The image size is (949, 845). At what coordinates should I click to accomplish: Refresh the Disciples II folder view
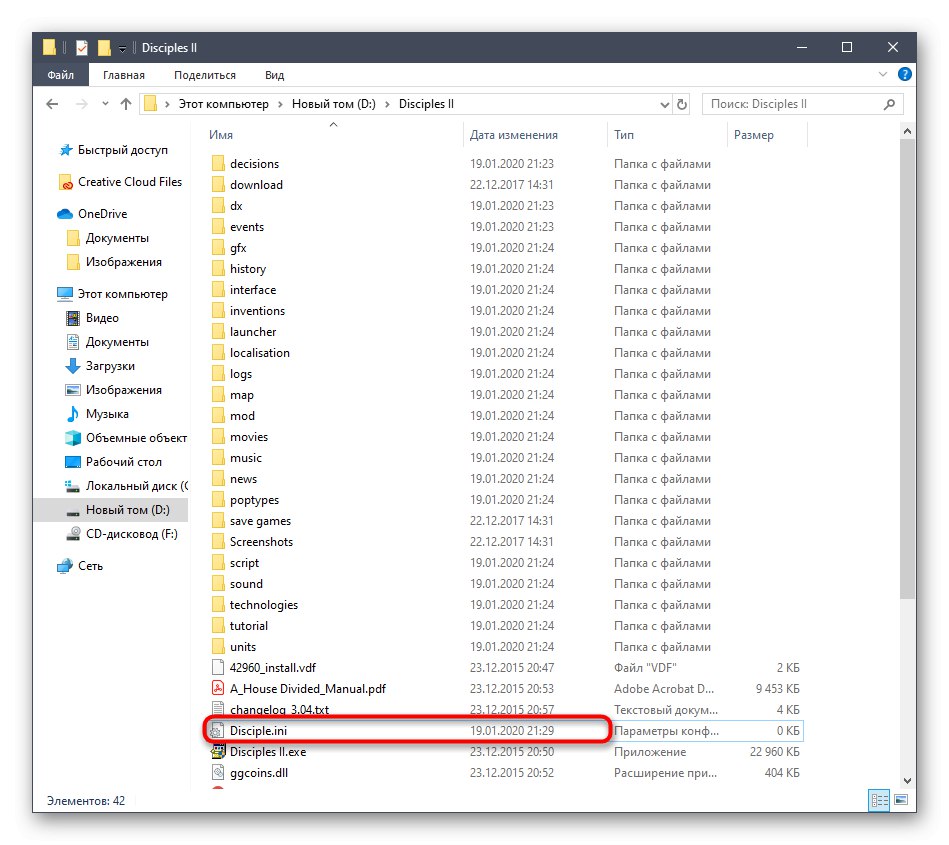click(x=682, y=104)
